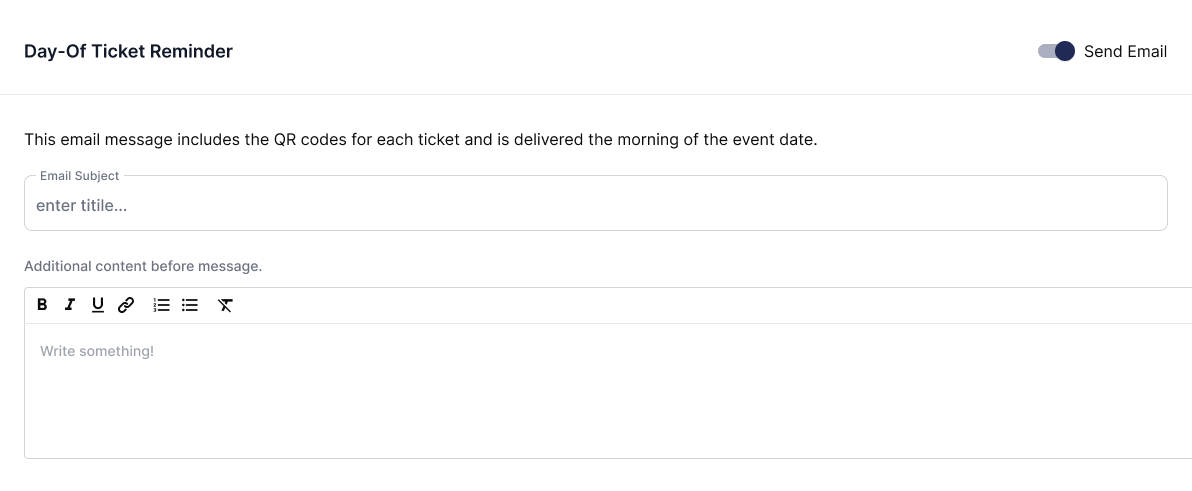Image resolution: width=1192 pixels, height=491 pixels.
Task: Click the 'Additional content before message.' label
Action: (143, 267)
